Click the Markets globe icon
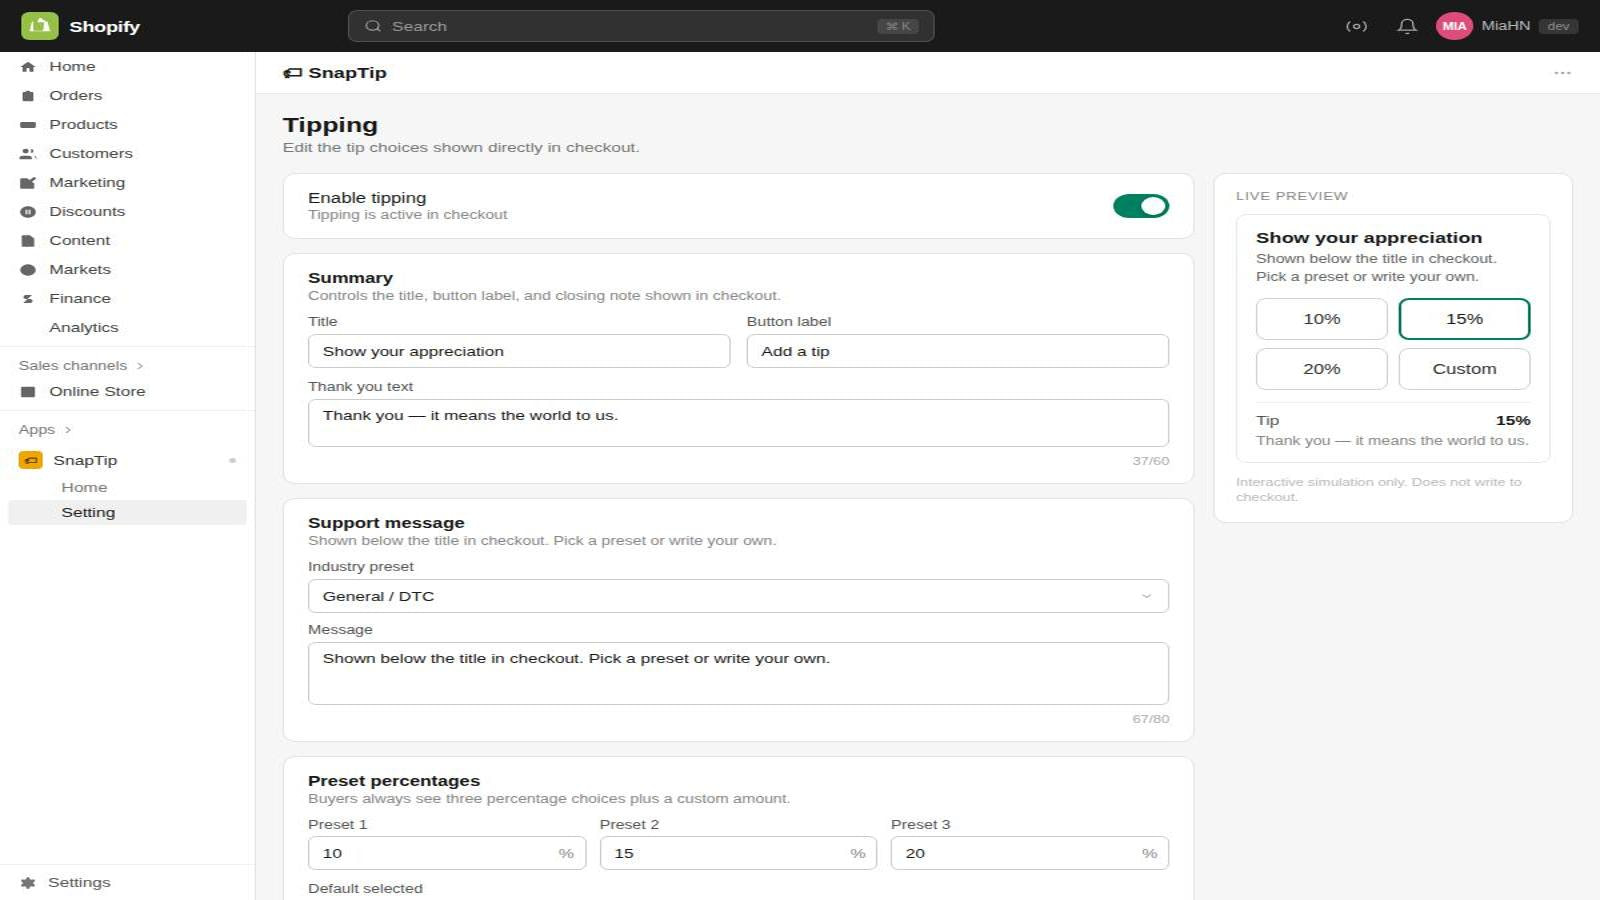Viewport: 1600px width, 900px height. click(28, 270)
